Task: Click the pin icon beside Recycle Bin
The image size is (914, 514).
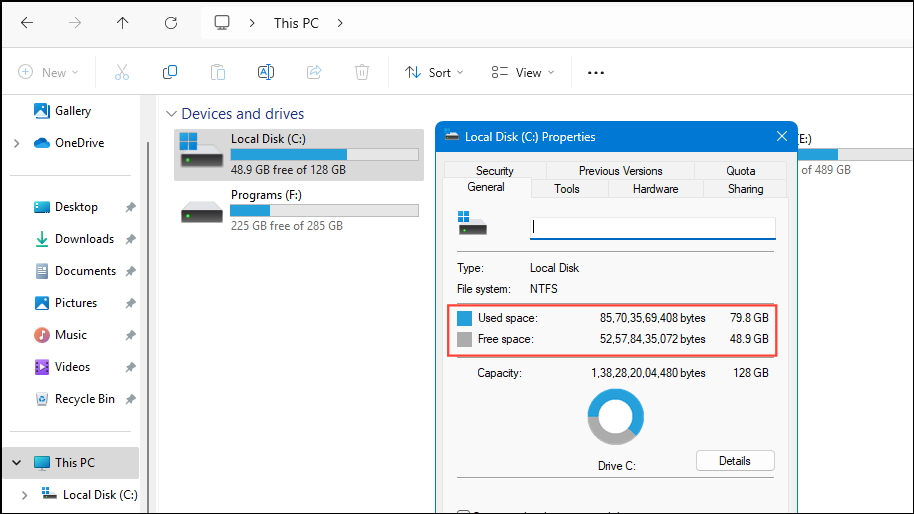Action: tap(131, 399)
